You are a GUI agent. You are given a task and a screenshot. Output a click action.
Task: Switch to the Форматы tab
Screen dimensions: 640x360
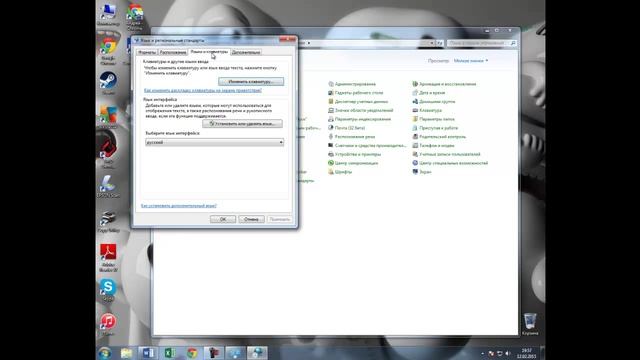[147, 52]
